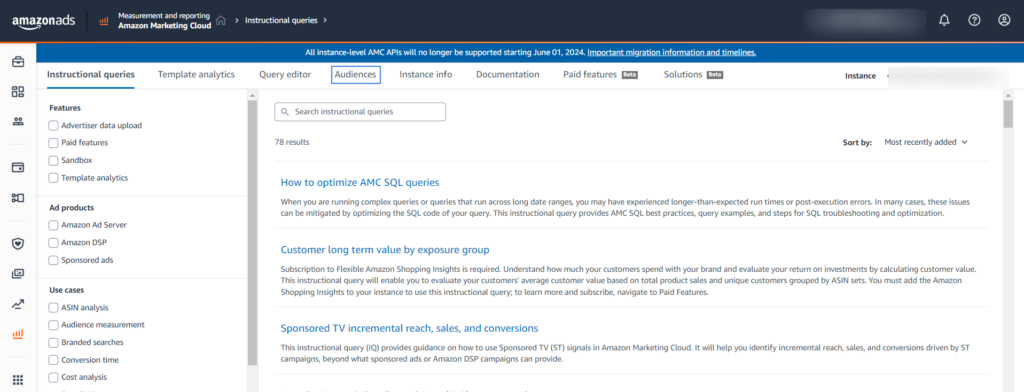The image size is (1024, 392).
Task: Tick Audience measurement checkbox
Action: 54,325
